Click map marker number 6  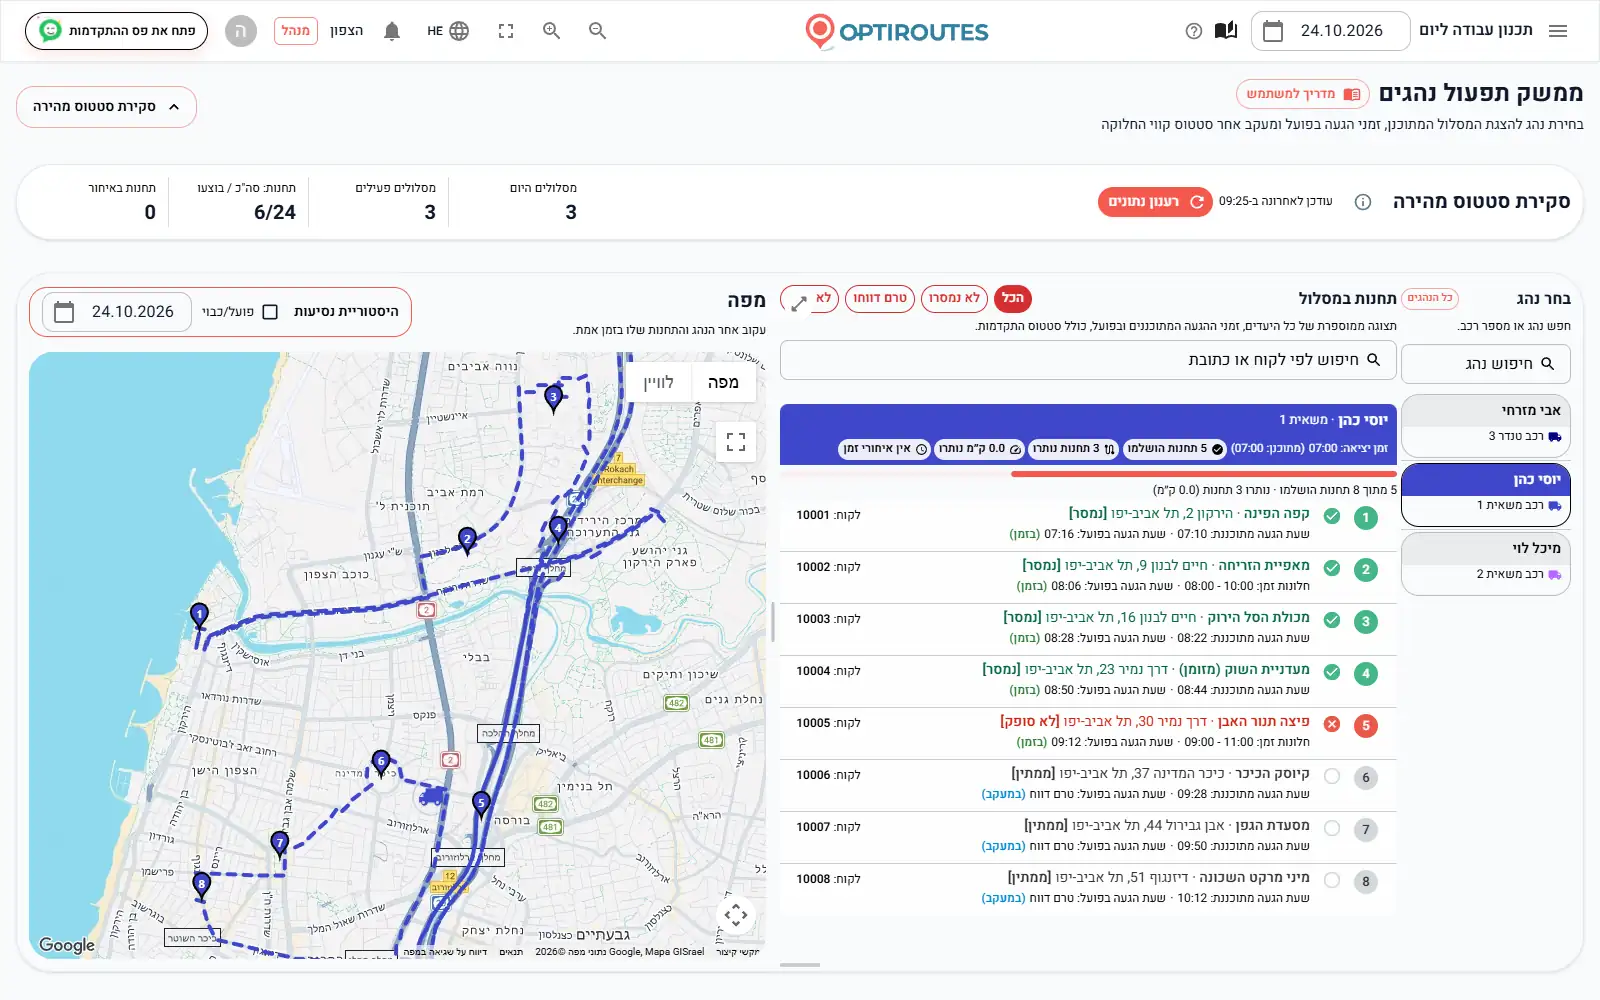pos(380,763)
